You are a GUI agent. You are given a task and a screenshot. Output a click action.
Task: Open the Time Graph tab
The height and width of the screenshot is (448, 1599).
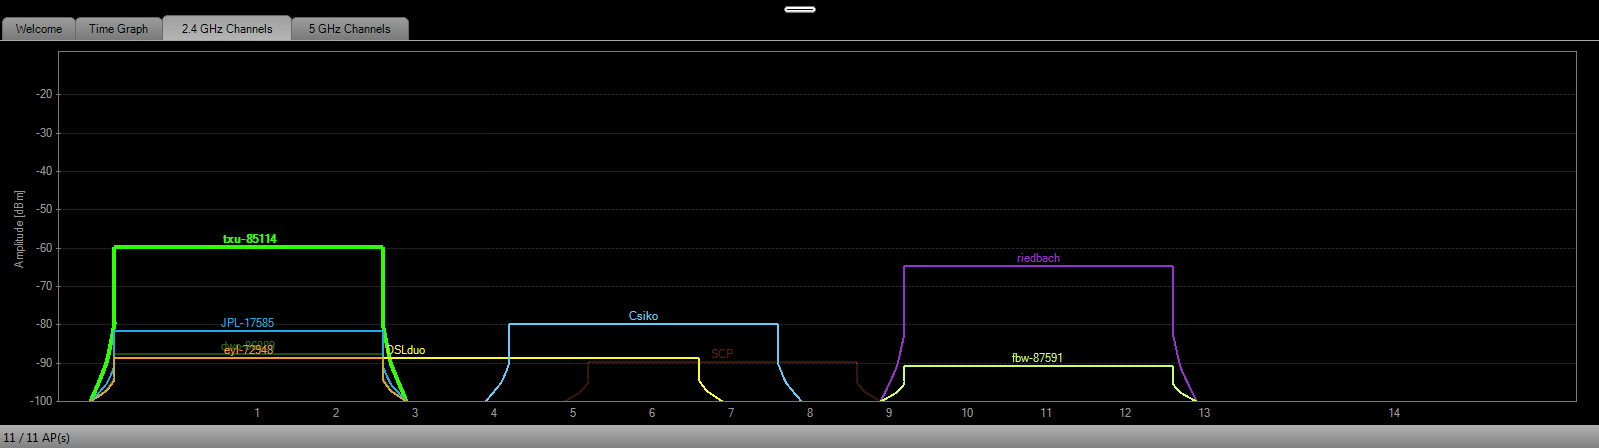(x=118, y=29)
